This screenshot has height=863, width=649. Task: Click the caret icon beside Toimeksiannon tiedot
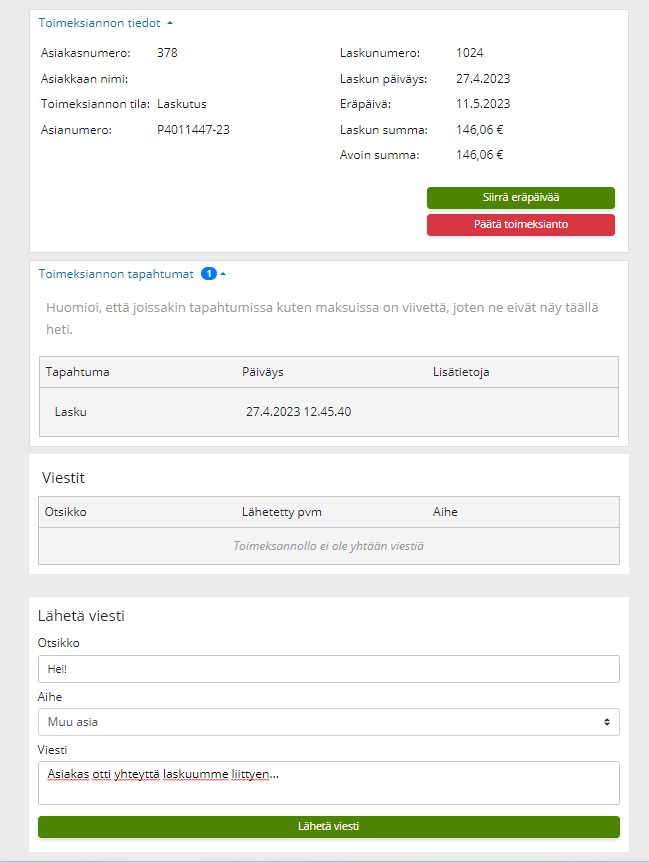tap(170, 22)
